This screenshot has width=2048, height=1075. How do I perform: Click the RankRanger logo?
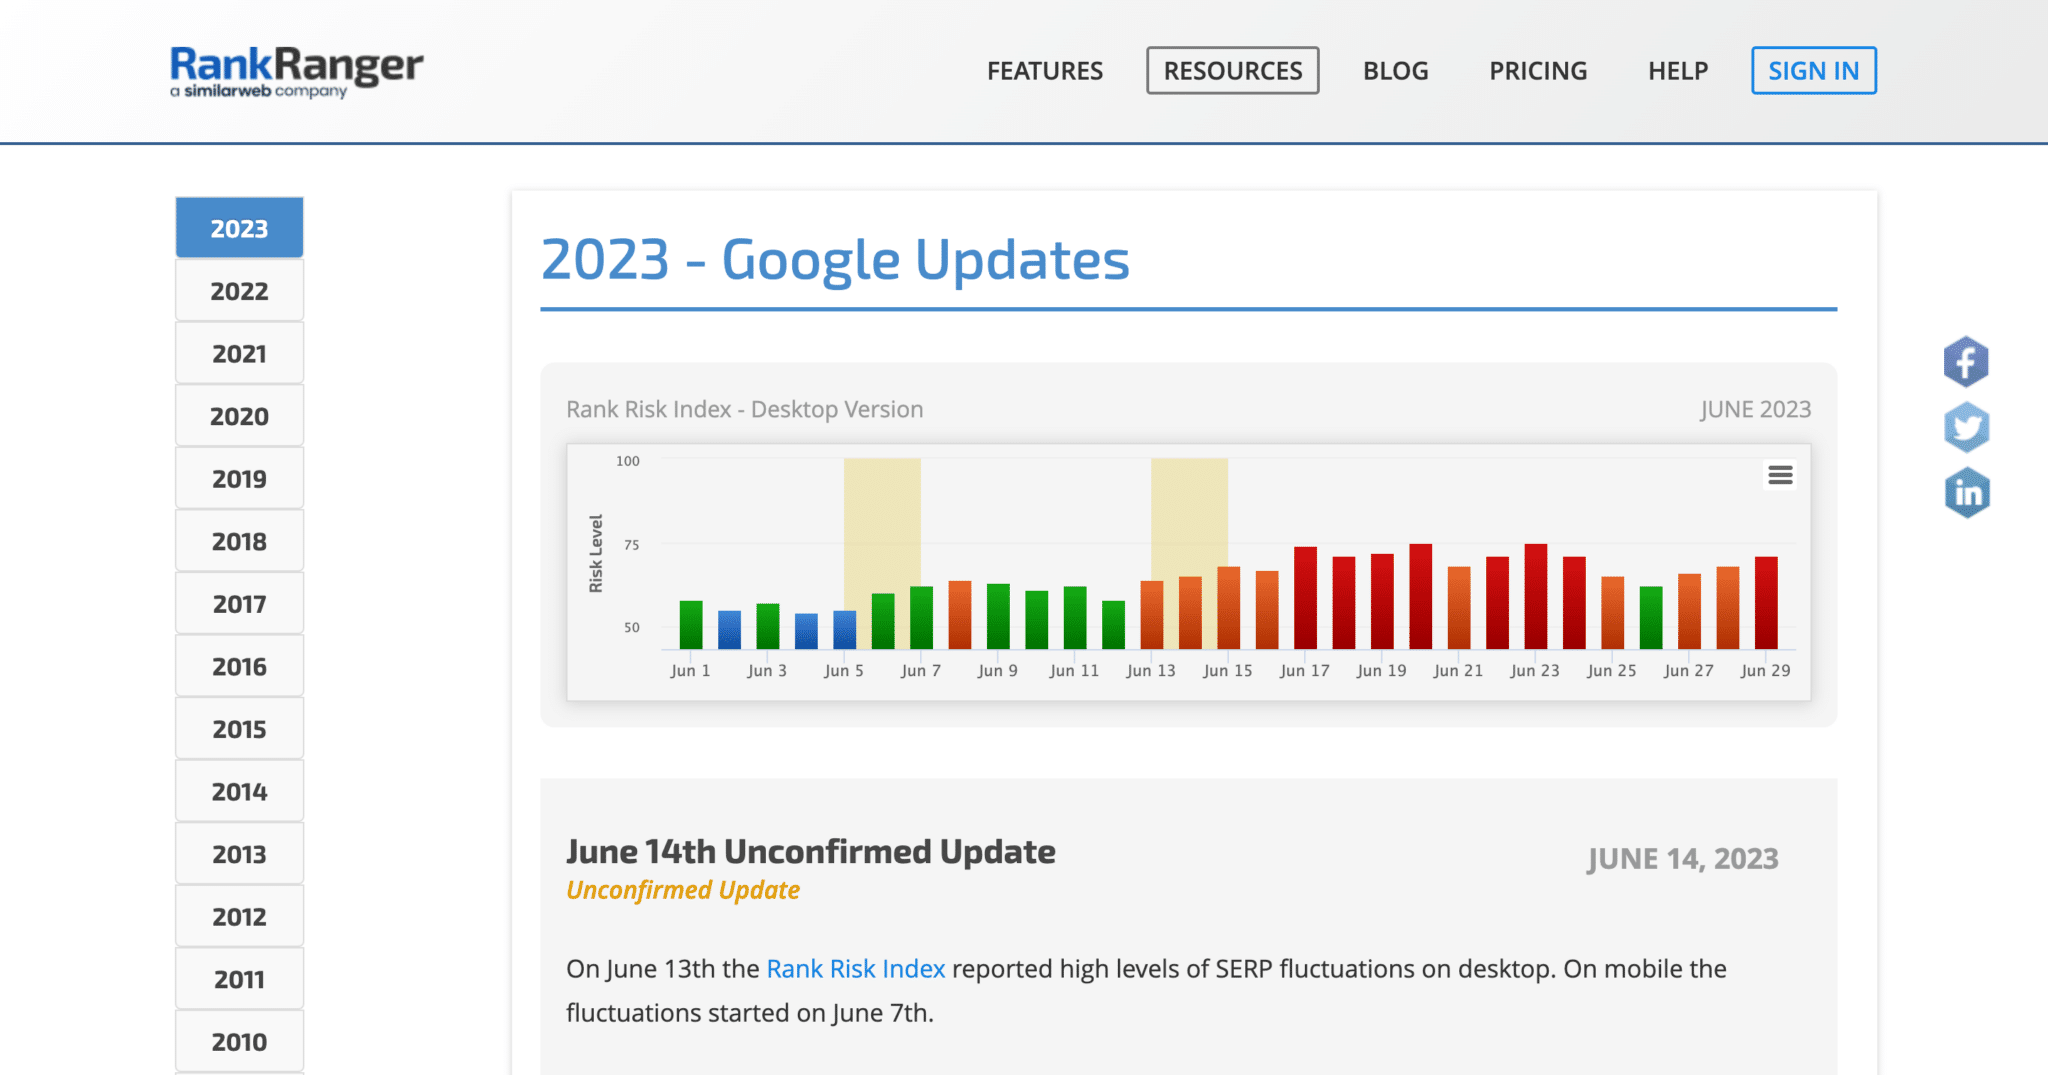tap(297, 71)
